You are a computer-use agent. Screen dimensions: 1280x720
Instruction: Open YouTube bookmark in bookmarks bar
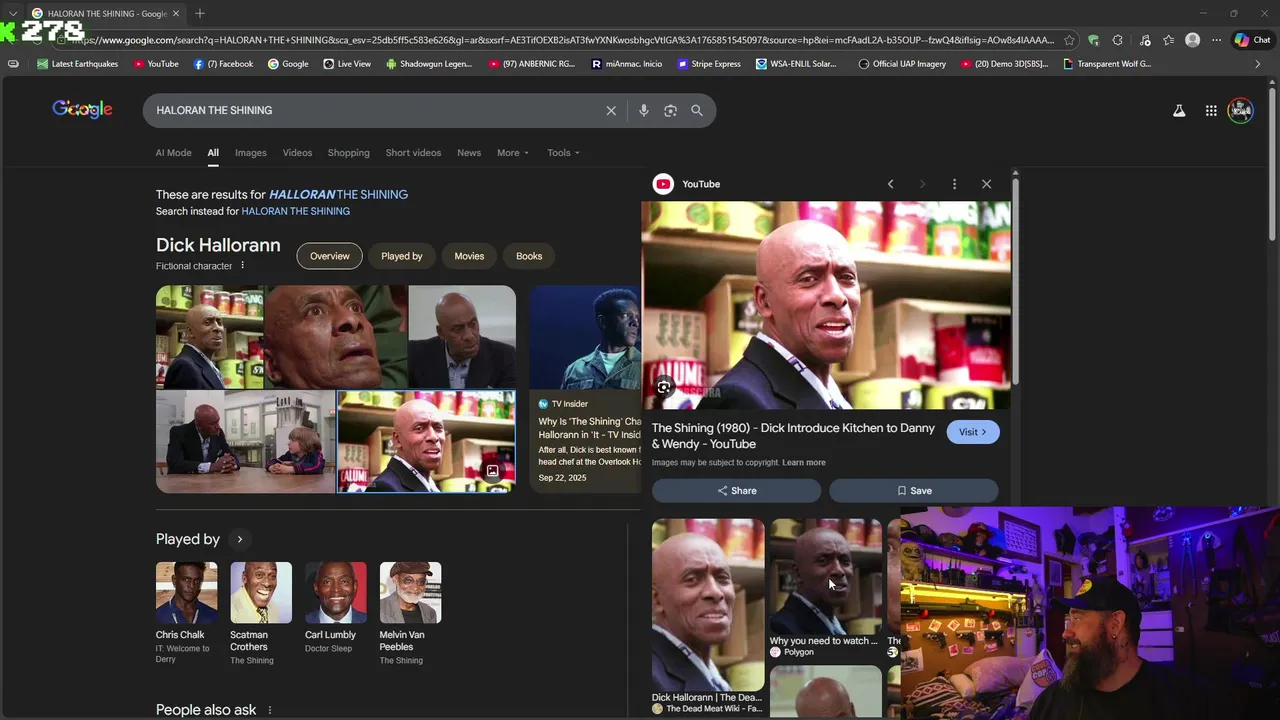[x=156, y=64]
